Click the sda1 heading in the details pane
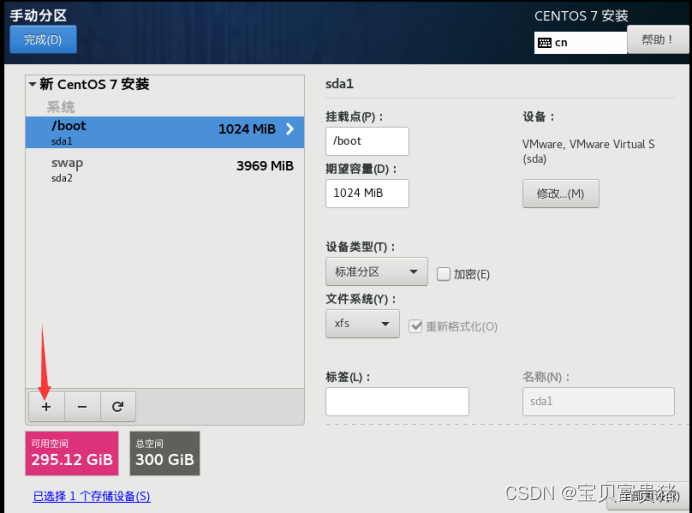 (x=339, y=84)
